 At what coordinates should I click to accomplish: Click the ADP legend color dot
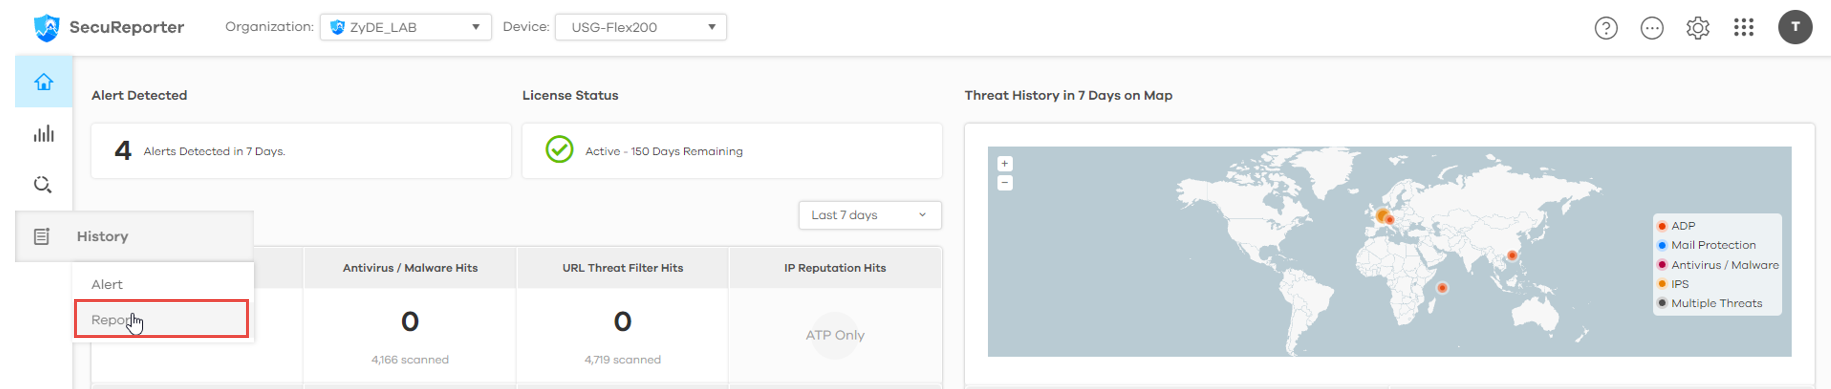(x=1662, y=226)
